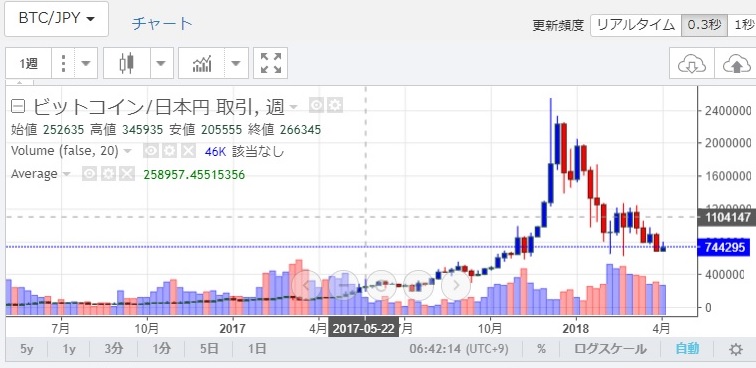The height and width of the screenshot is (368, 756).
Task: Click the blue 744295 current price label
Action: coord(724,247)
